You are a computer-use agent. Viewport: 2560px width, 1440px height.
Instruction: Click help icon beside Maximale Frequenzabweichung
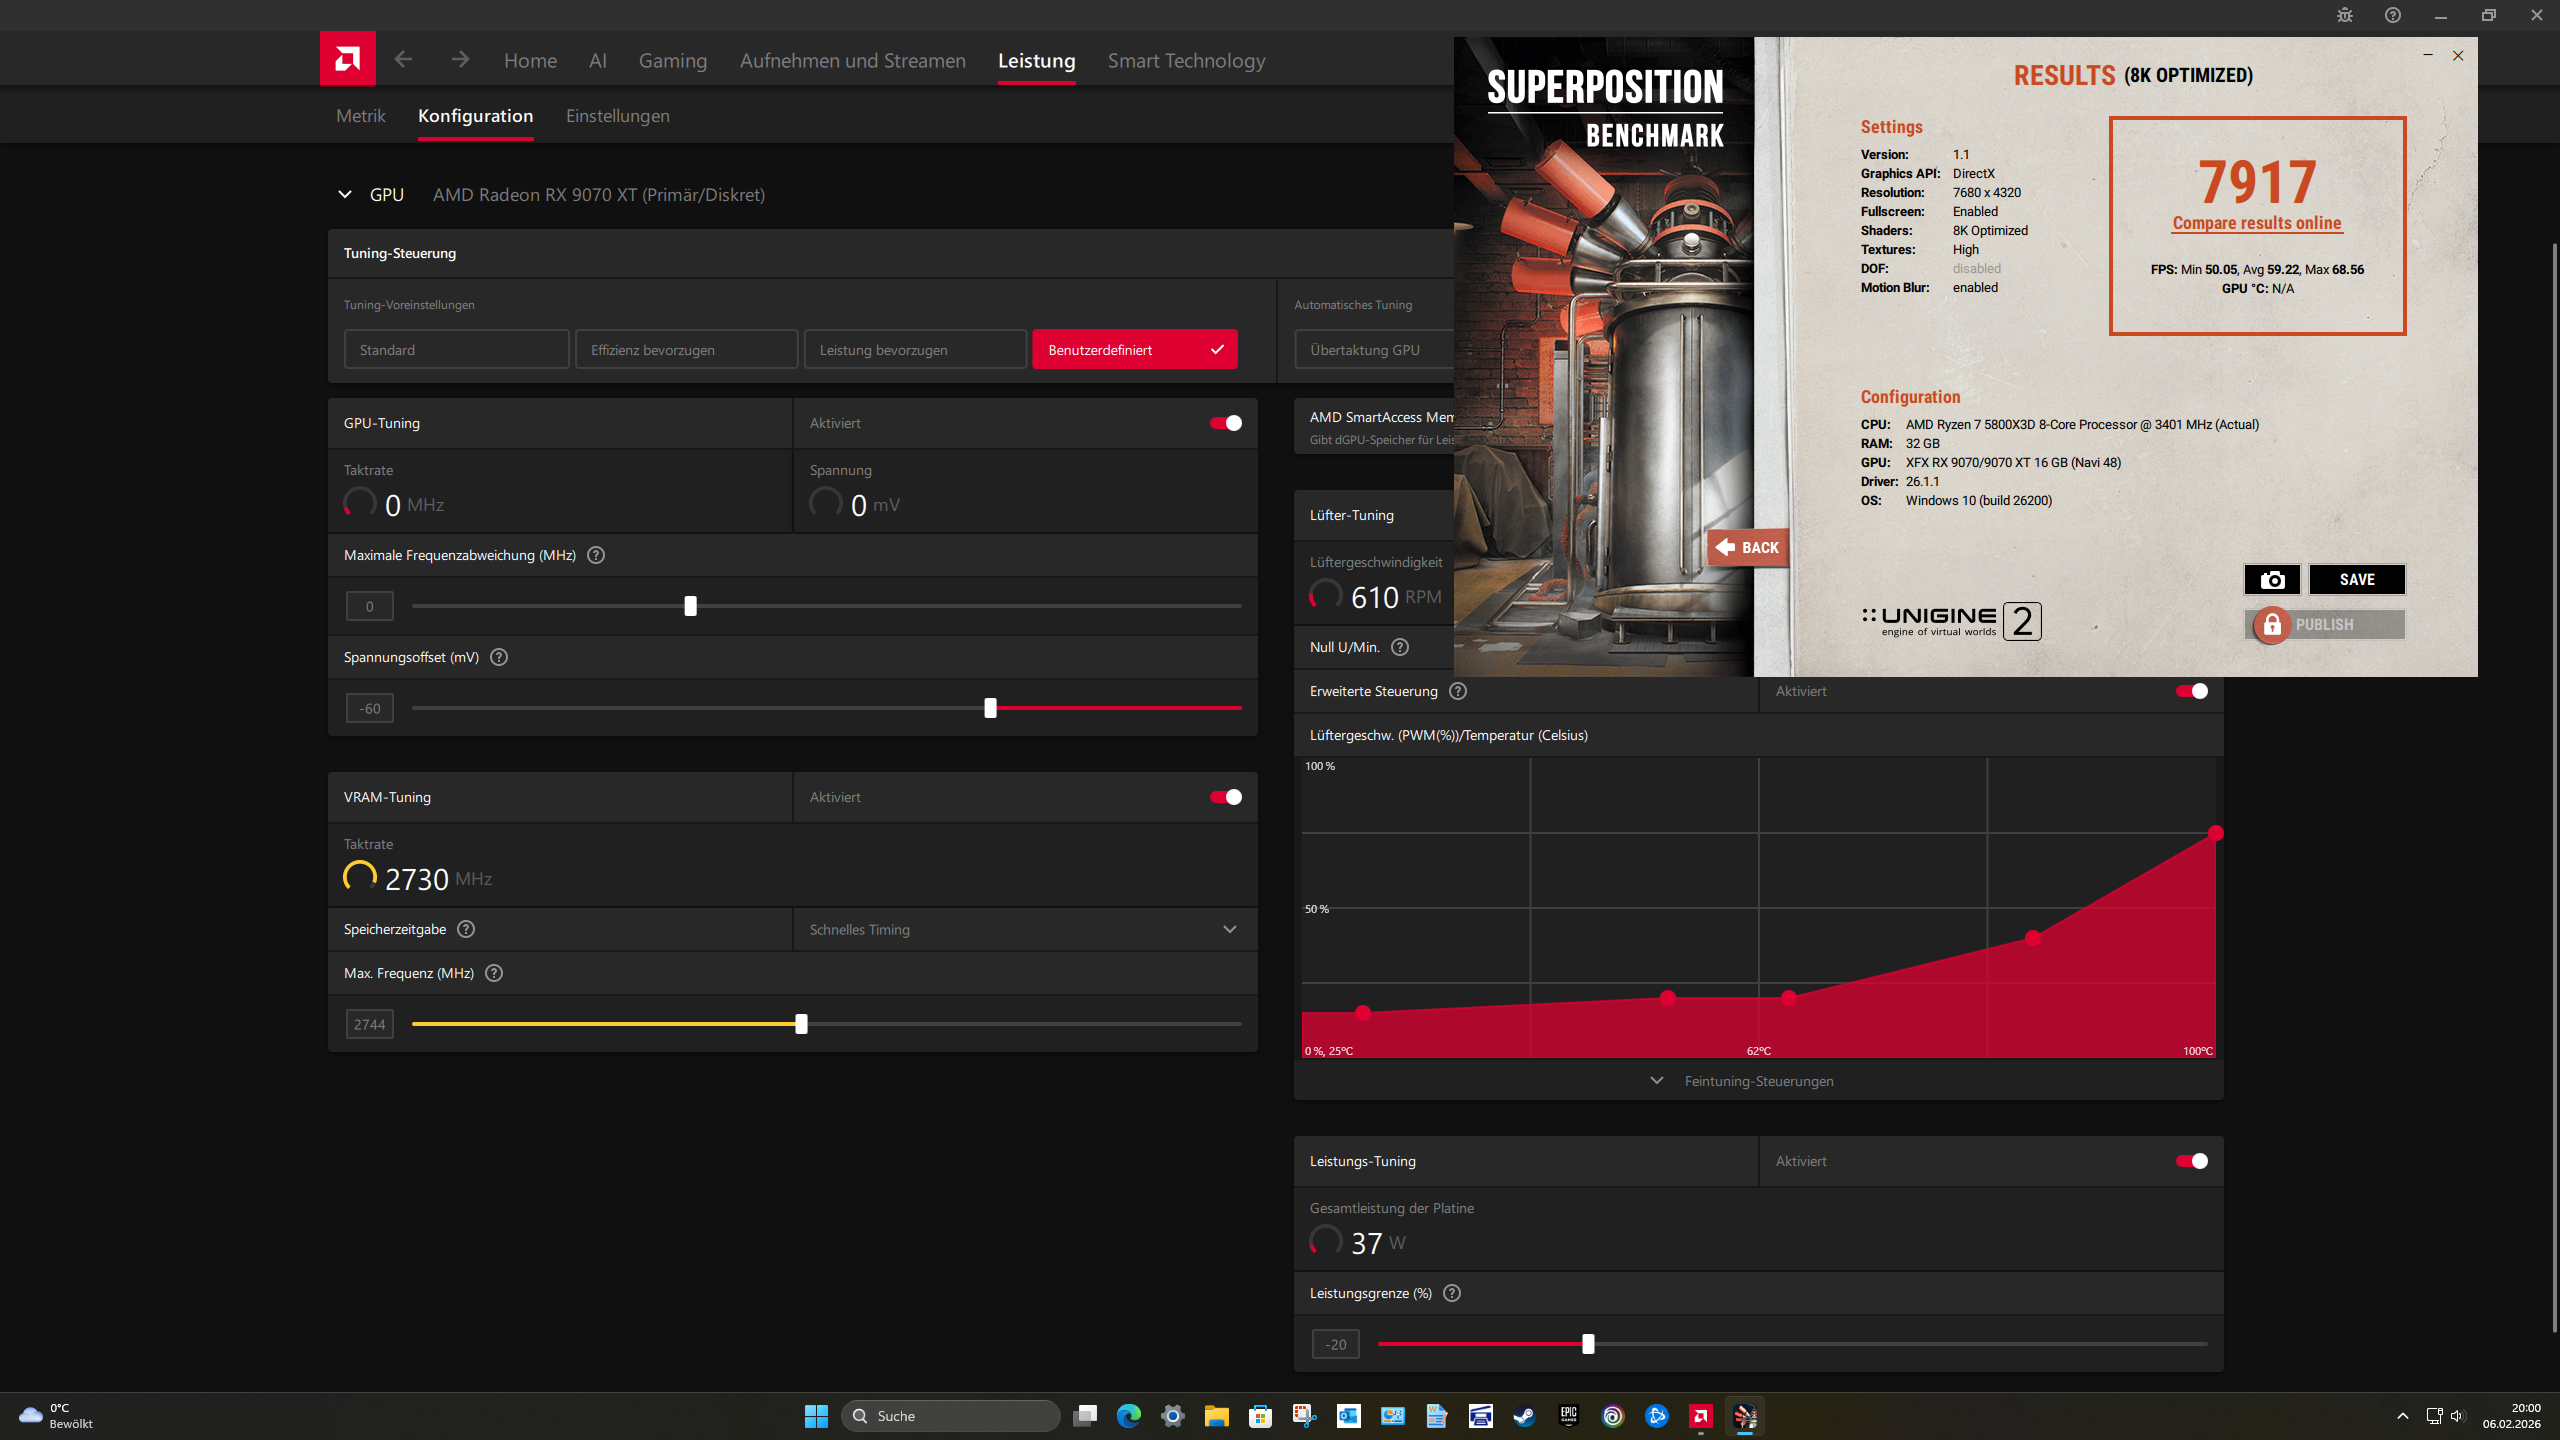click(x=596, y=555)
